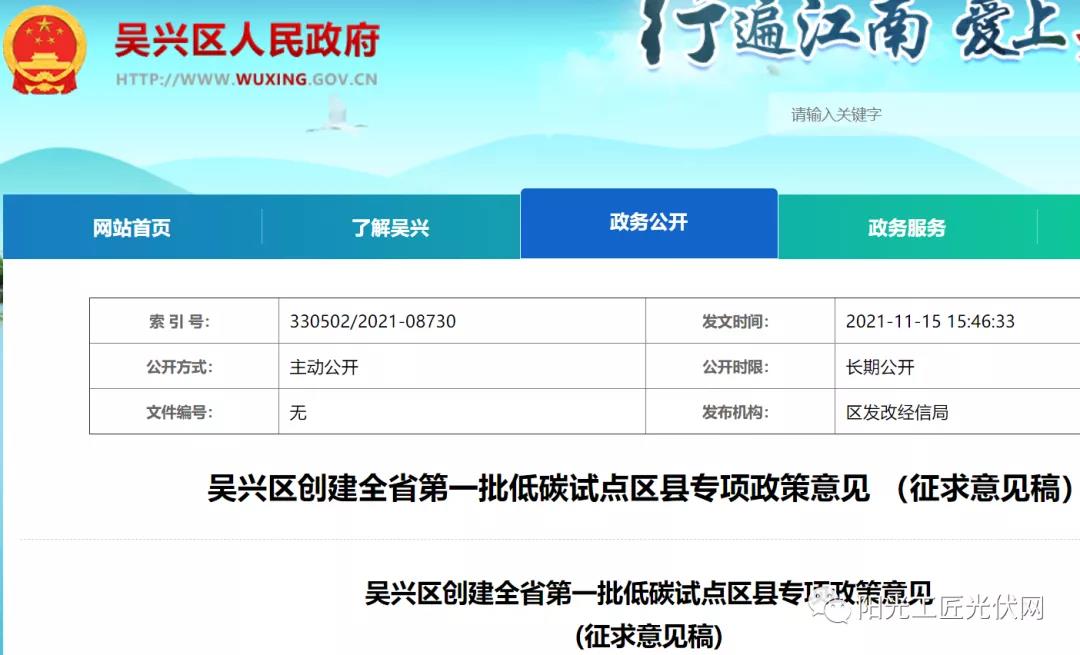Click the 吴兴区人民政府 site title
Image resolution: width=1080 pixels, height=655 pixels.
click(x=247, y=42)
